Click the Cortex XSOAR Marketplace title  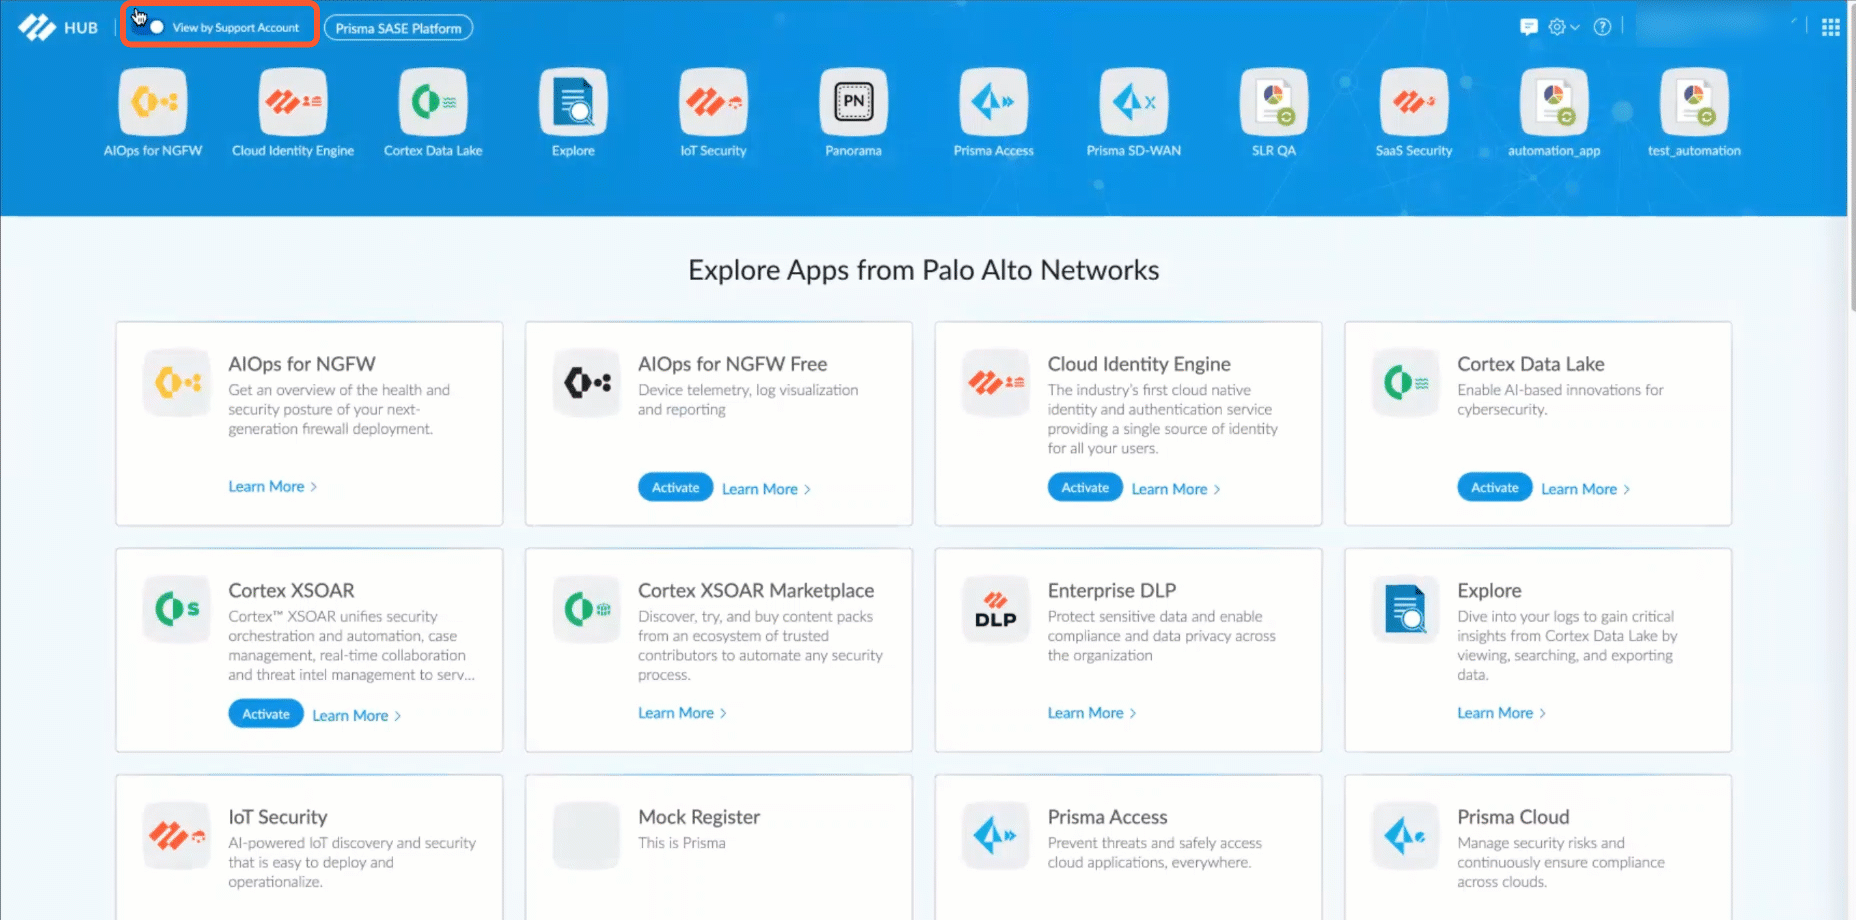click(756, 591)
